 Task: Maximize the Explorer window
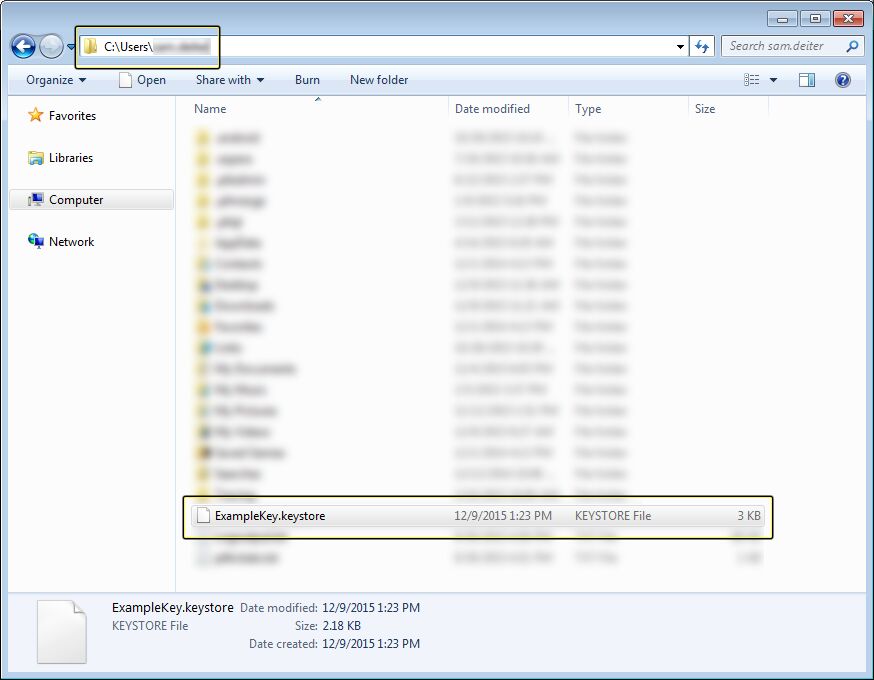(x=815, y=18)
